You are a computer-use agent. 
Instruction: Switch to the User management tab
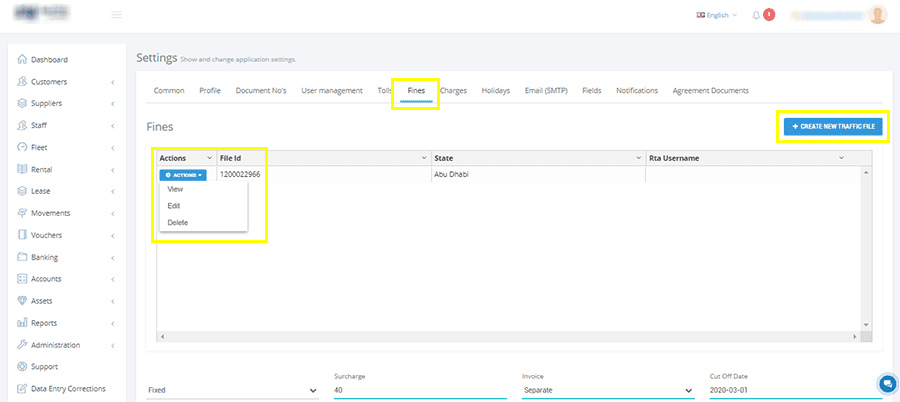click(331, 91)
